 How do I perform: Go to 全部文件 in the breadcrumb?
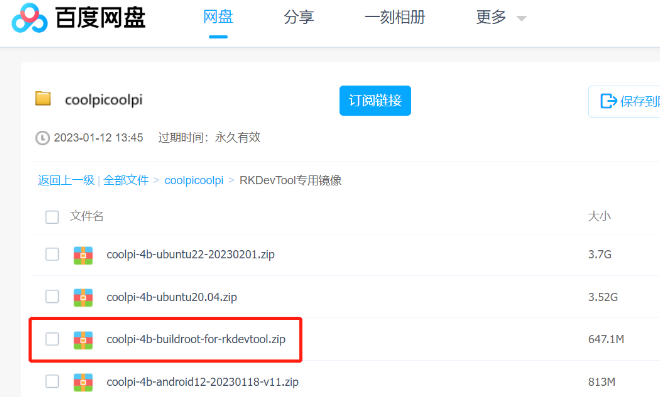point(126,180)
